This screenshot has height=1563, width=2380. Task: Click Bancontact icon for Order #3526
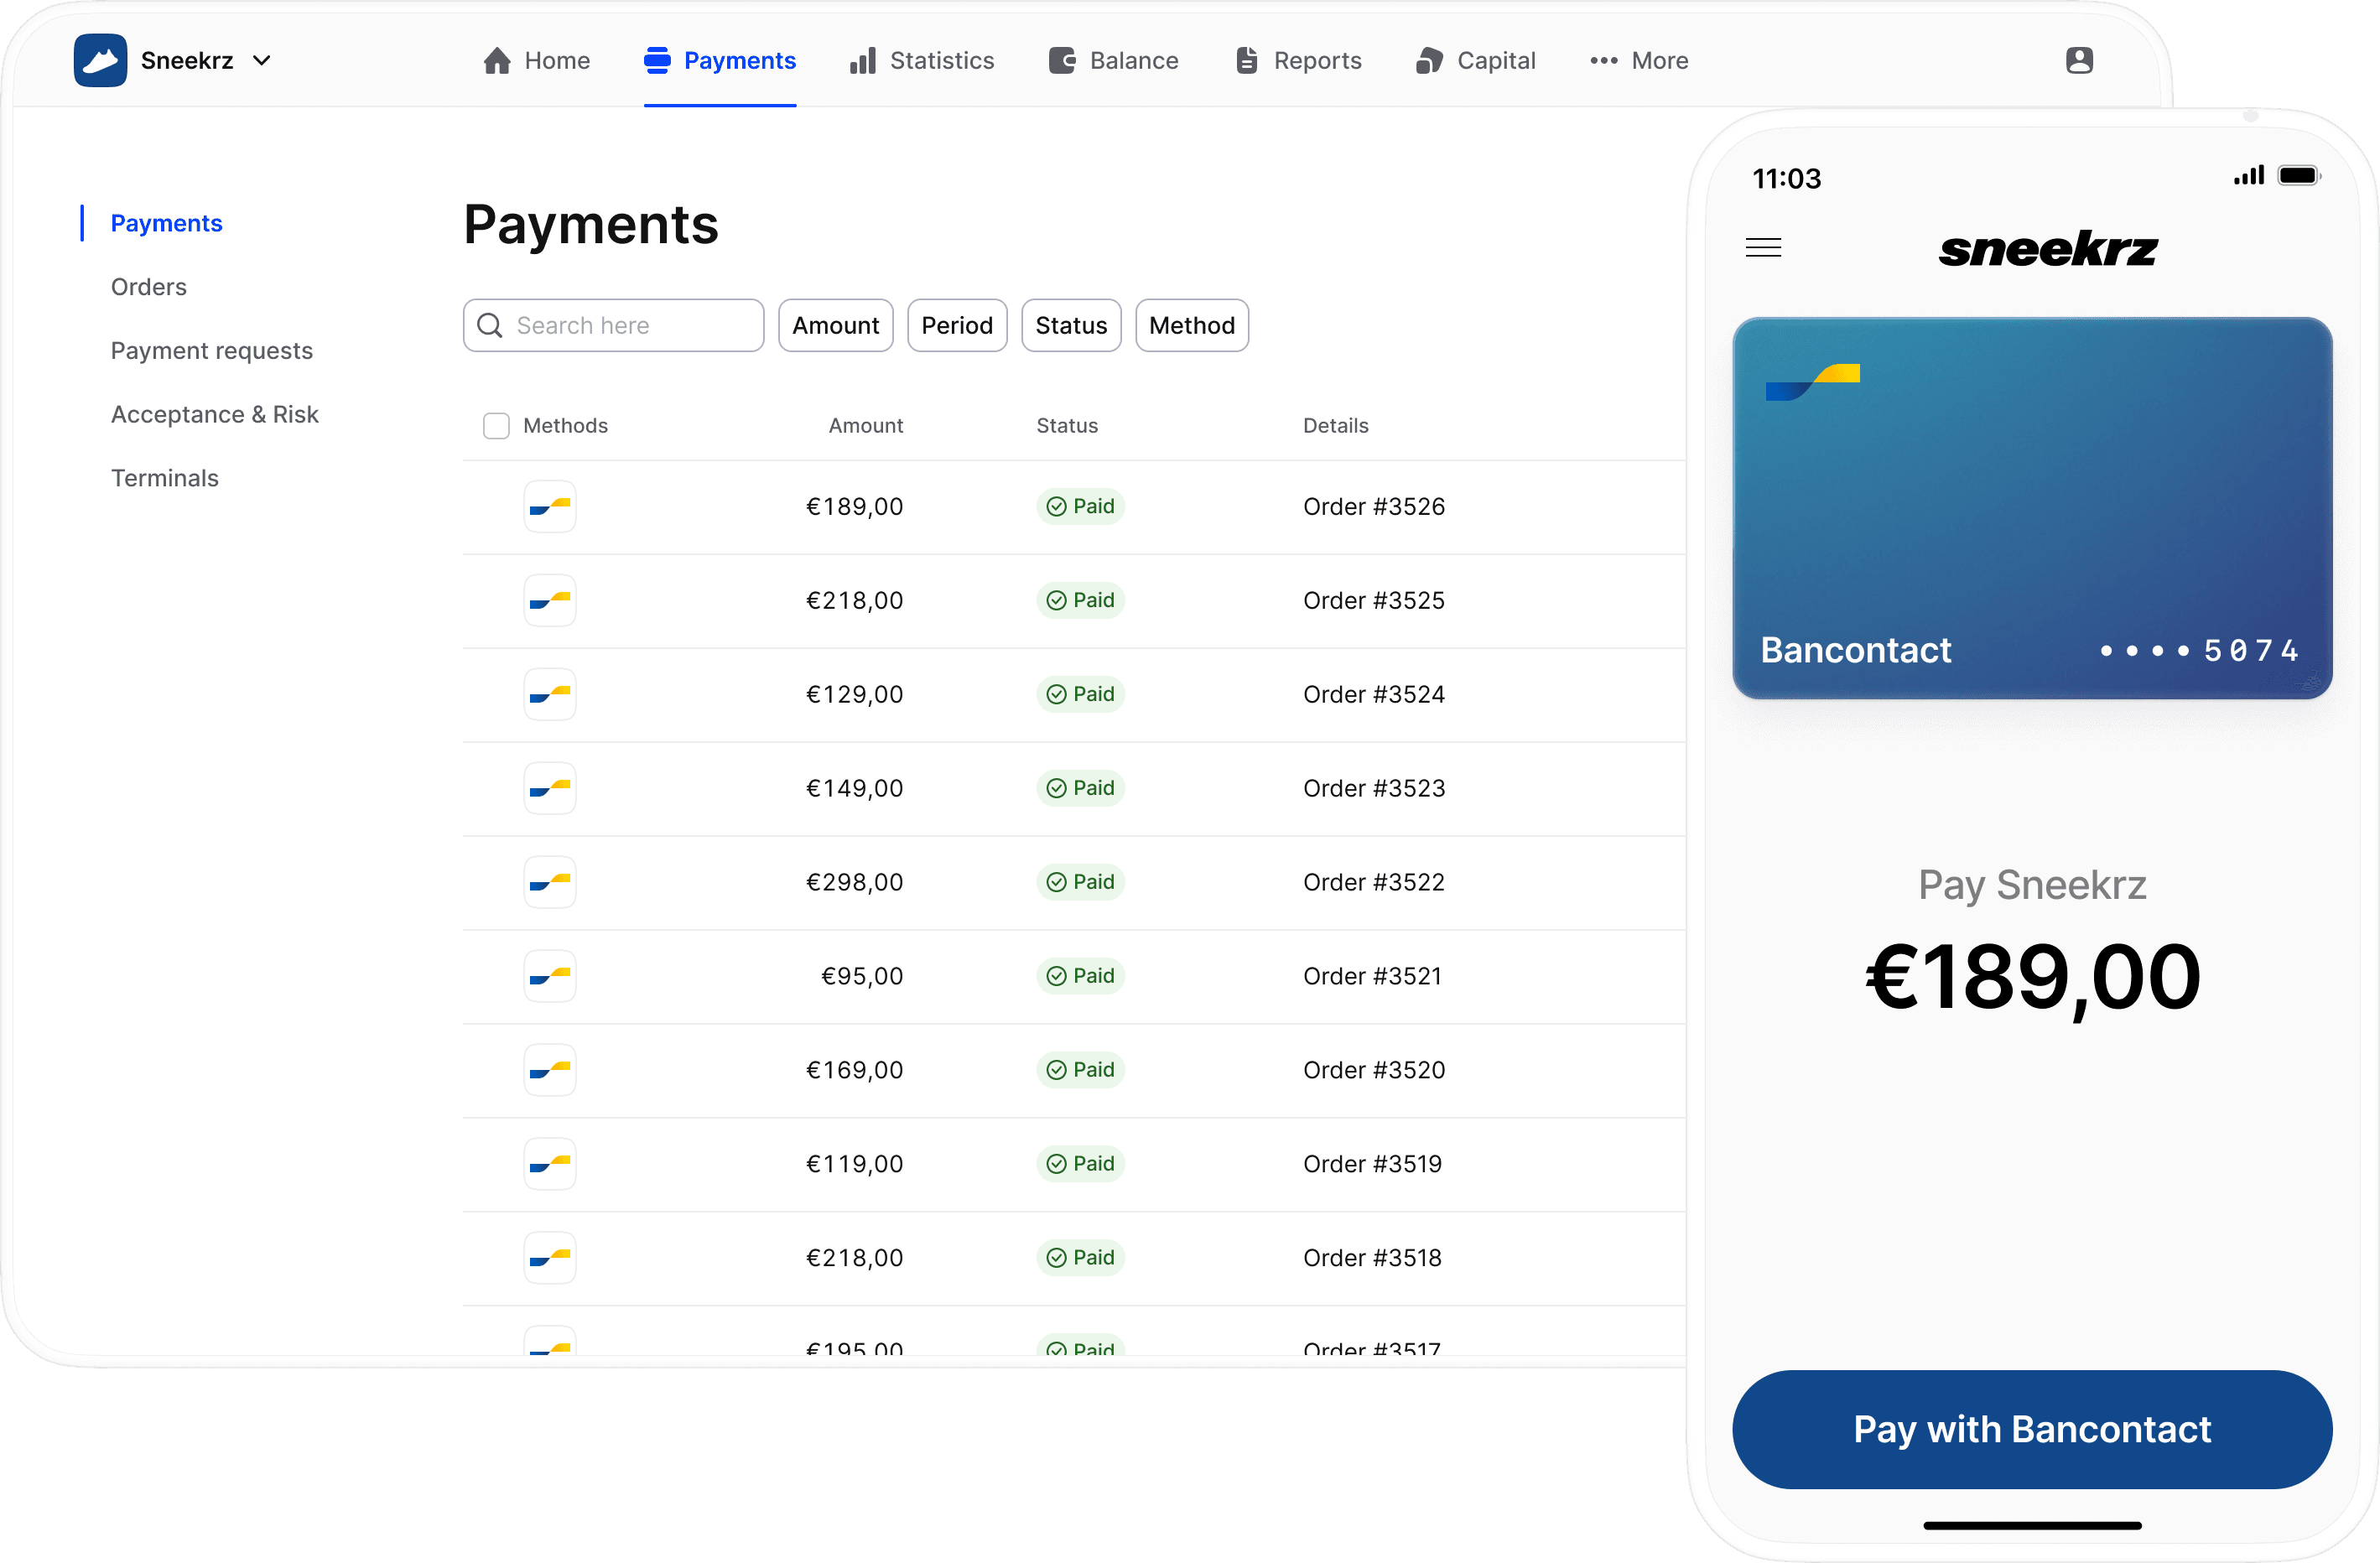pos(550,507)
